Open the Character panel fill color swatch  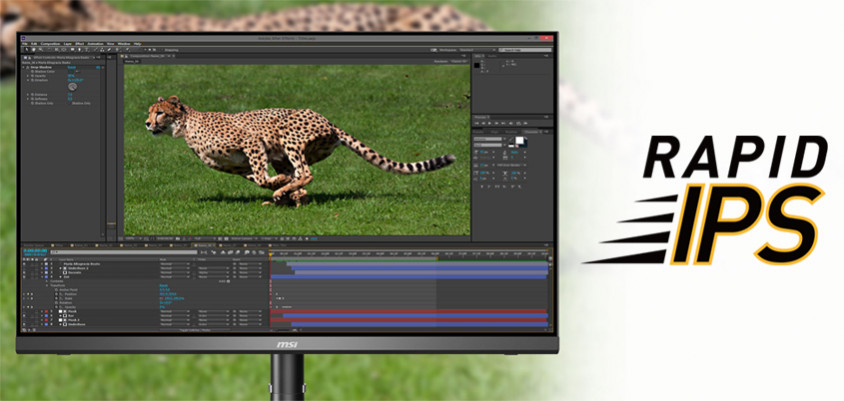point(520,140)
